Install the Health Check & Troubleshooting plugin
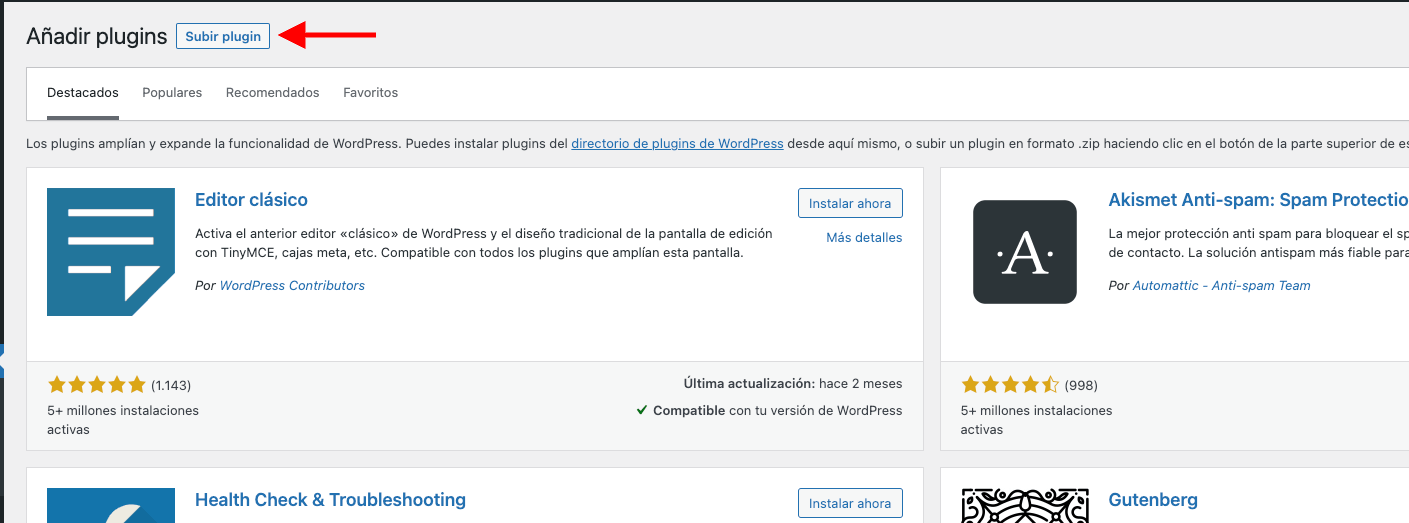Viewport: 1409px width, 523px height. tap(850, 503)
